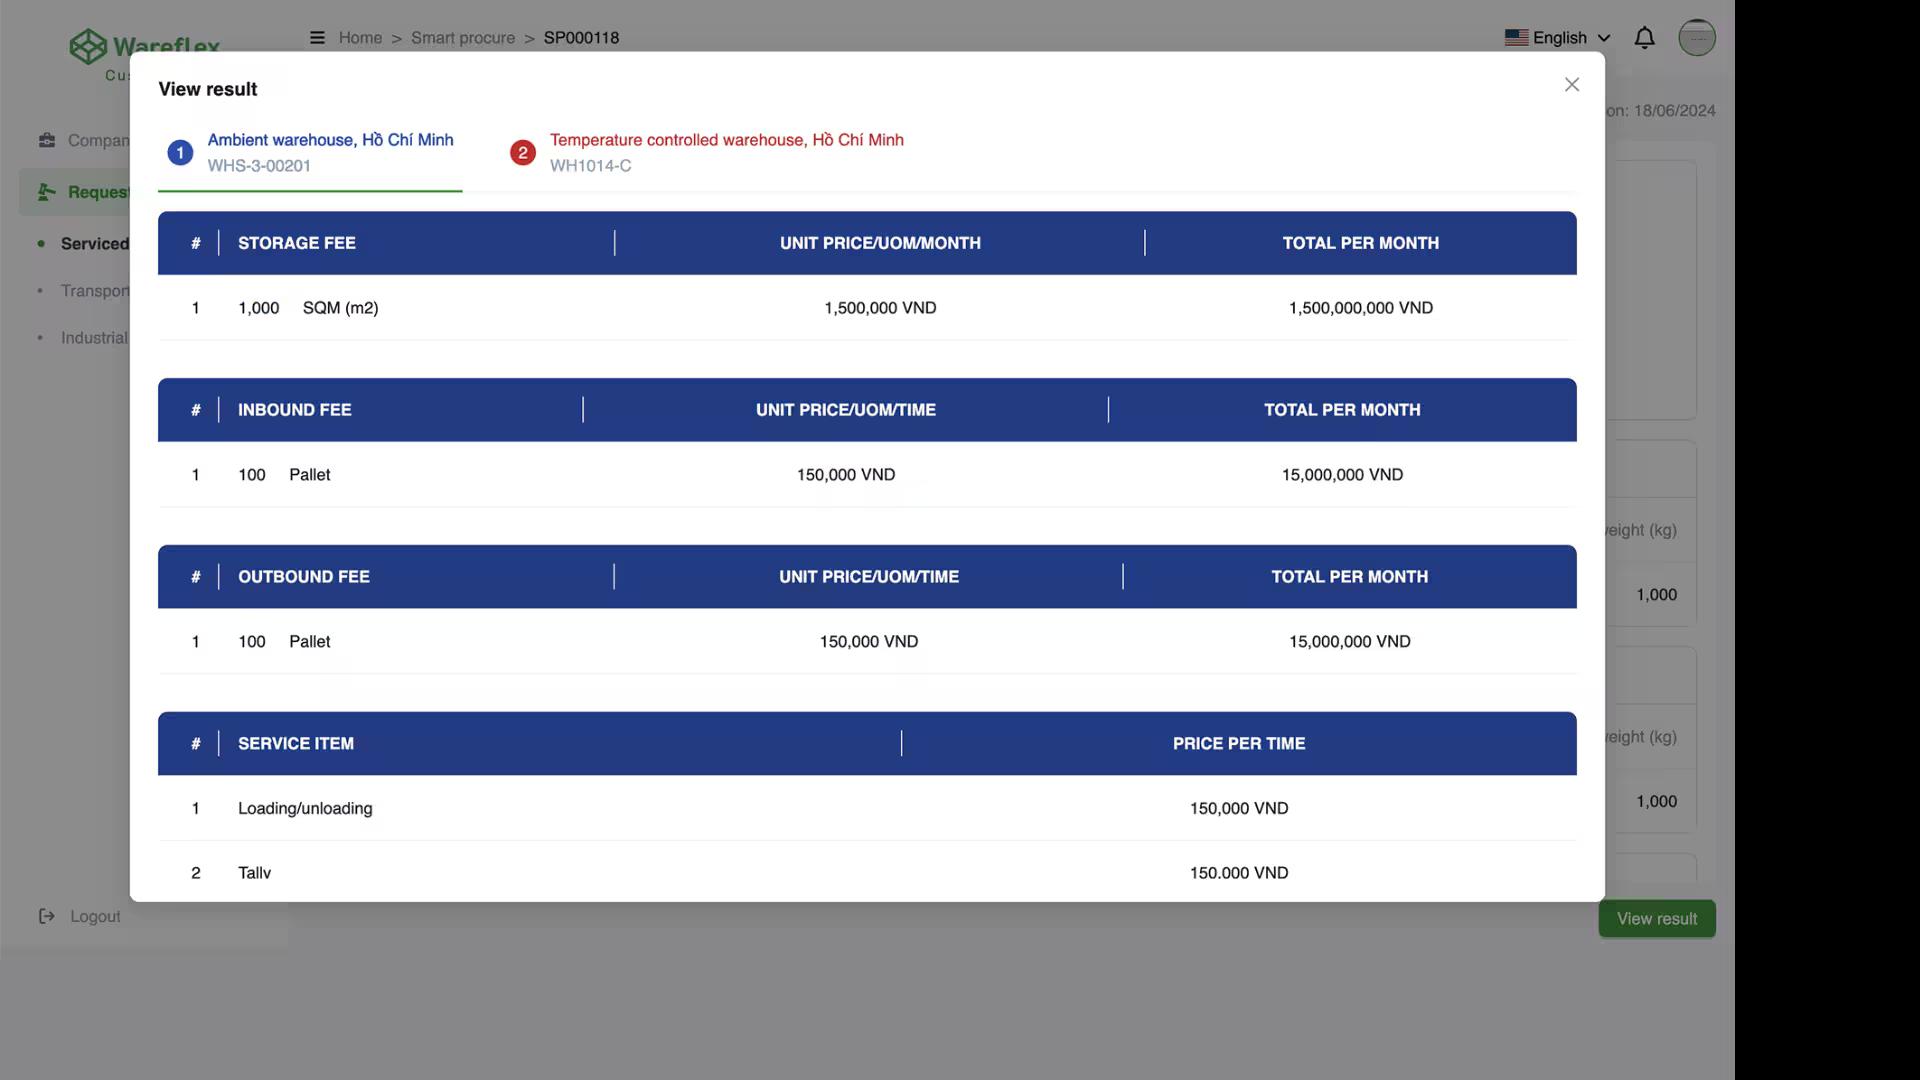This screenshot has height=1080, width=1920.
Task: Go to Home breadcrumb link
Action: point(360,38)
